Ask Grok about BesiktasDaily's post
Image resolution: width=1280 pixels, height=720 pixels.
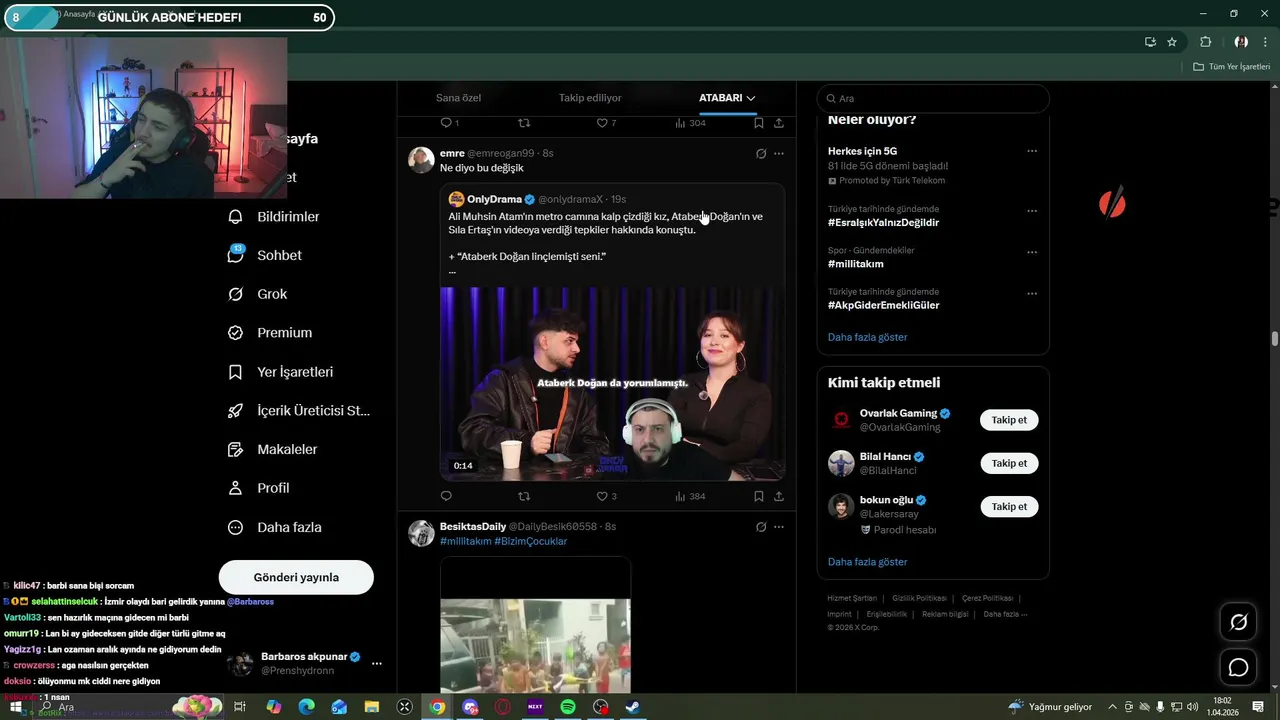pos(761,527)
